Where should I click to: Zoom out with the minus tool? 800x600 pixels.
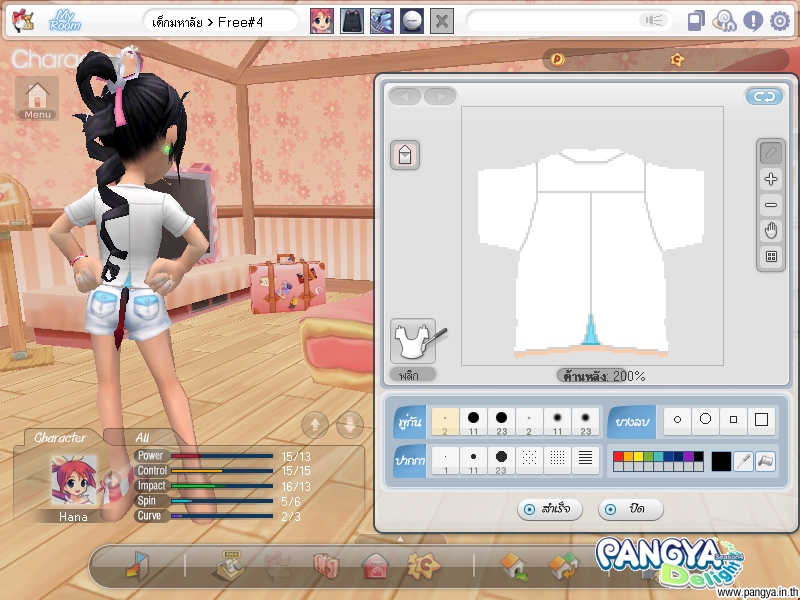[x=771, y=205]
